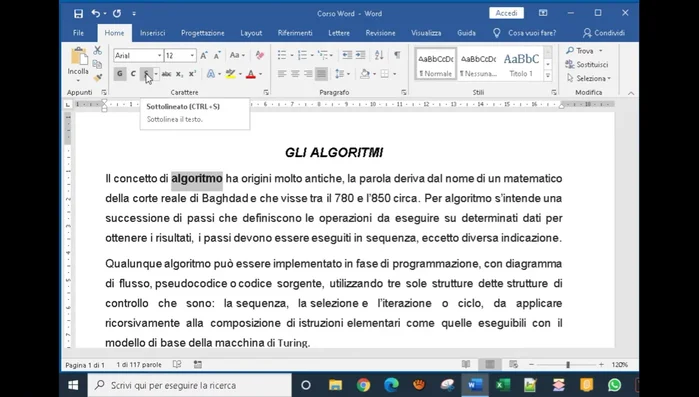699x397 pixels.
Task: Open the font size 12 dropdown
Action: 192,56
